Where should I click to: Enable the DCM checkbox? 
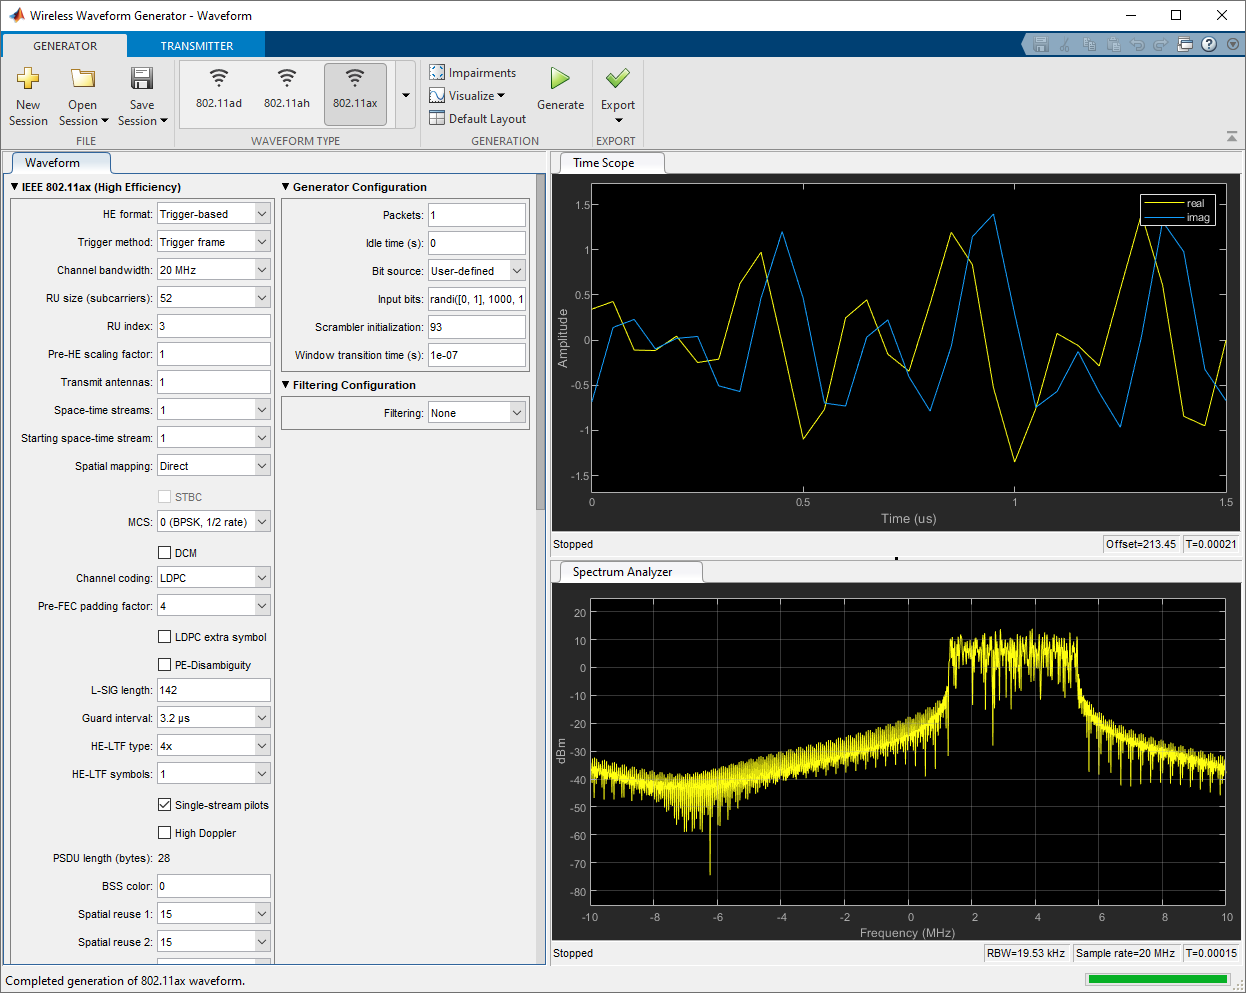(165, 553)
